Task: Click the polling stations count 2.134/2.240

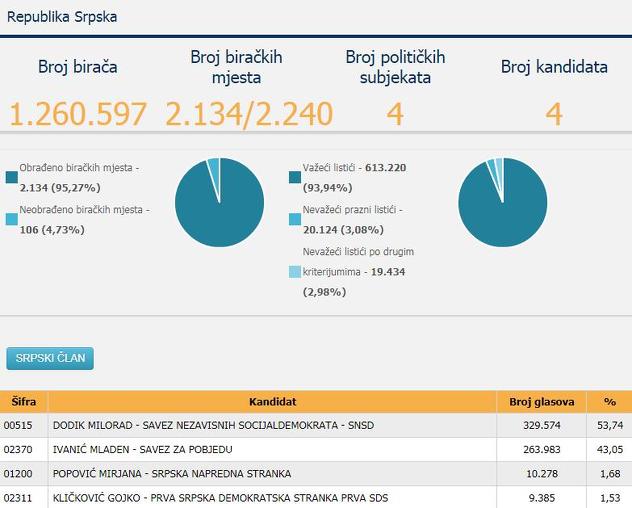Action: 249,114
